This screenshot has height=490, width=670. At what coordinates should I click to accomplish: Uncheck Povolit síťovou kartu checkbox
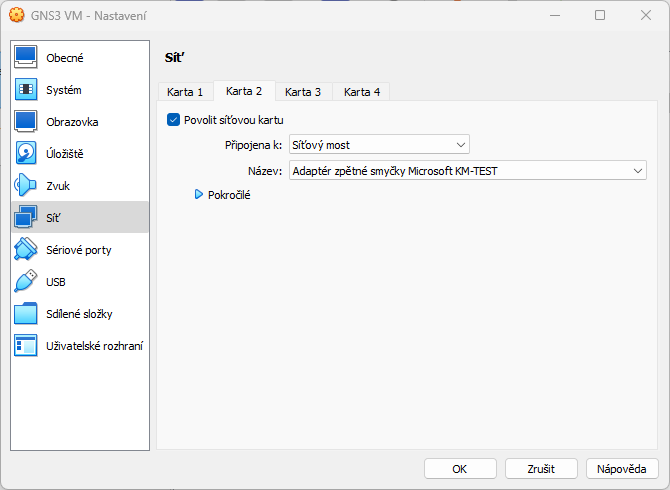(173, 120)
